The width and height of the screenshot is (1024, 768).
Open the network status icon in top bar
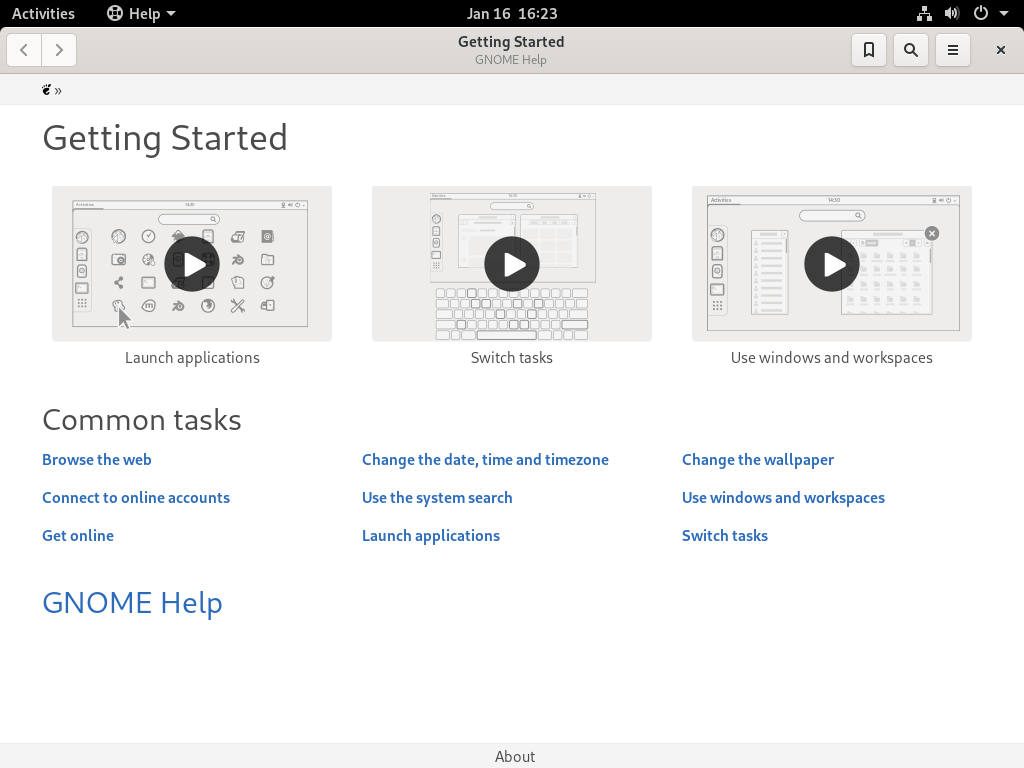coord(923,13)
